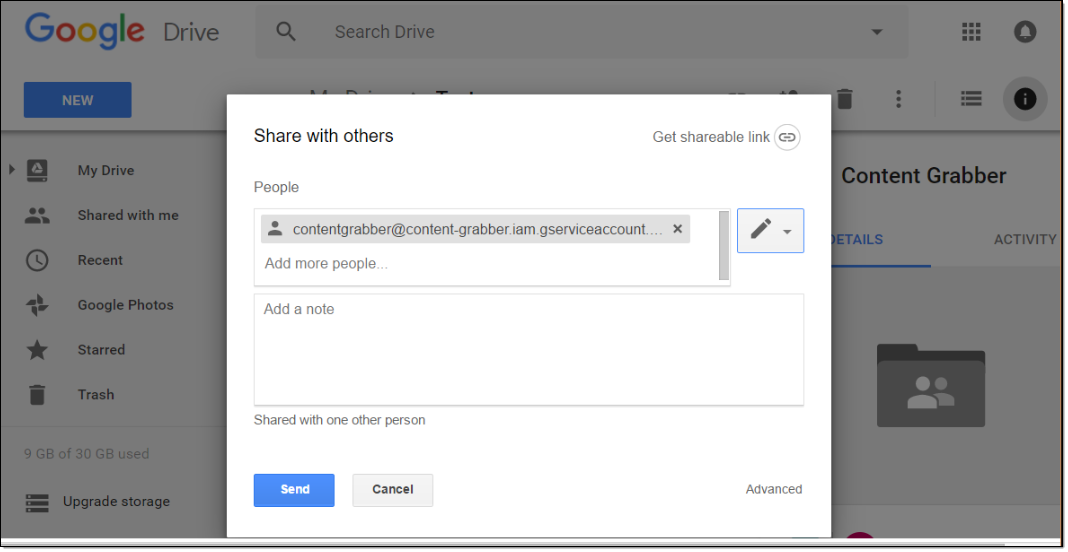This screenshot has width=1068, height=552.
Task: Open the more actions three-dot menu
Action: tap(899, 99)
